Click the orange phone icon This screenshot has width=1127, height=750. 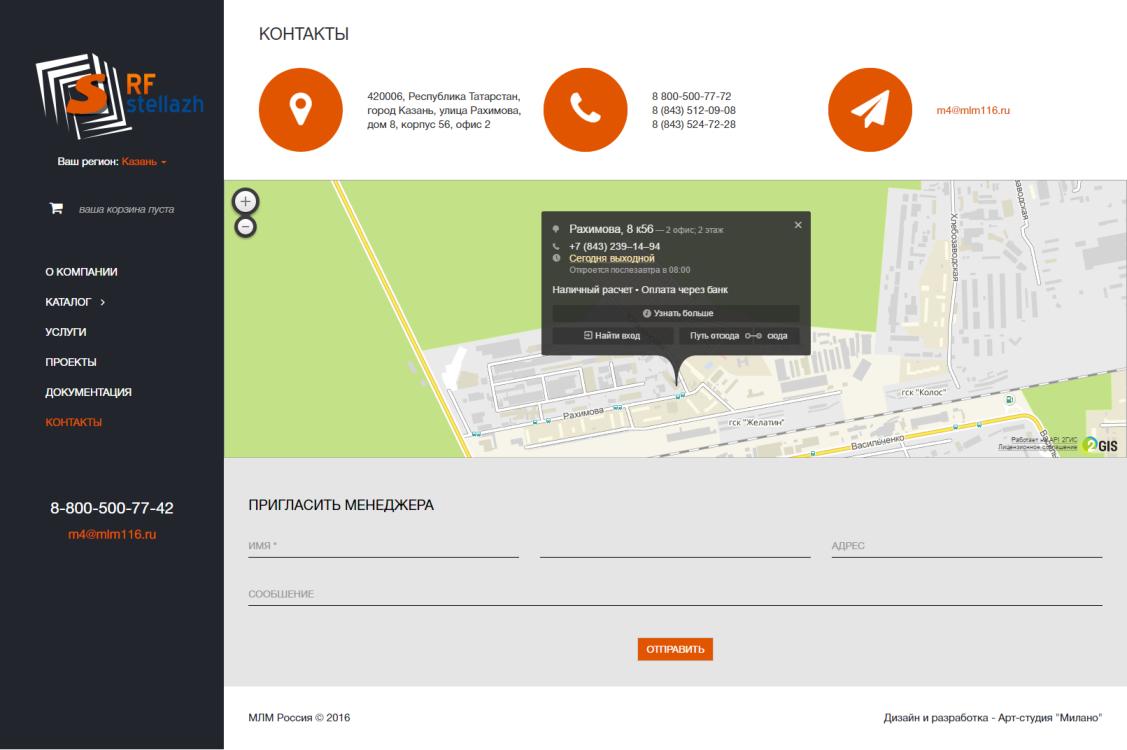[584, 110]
